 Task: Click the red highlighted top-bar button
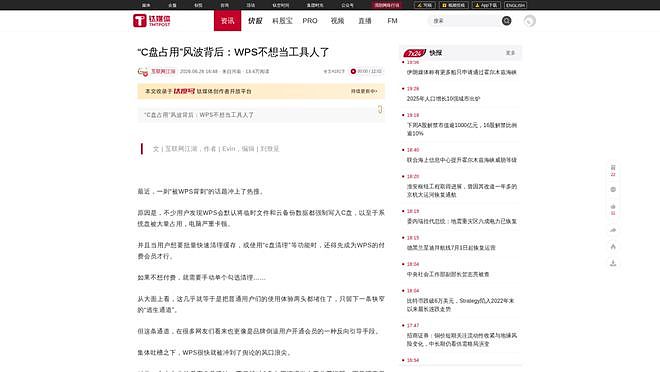click(x=386, y=5)
